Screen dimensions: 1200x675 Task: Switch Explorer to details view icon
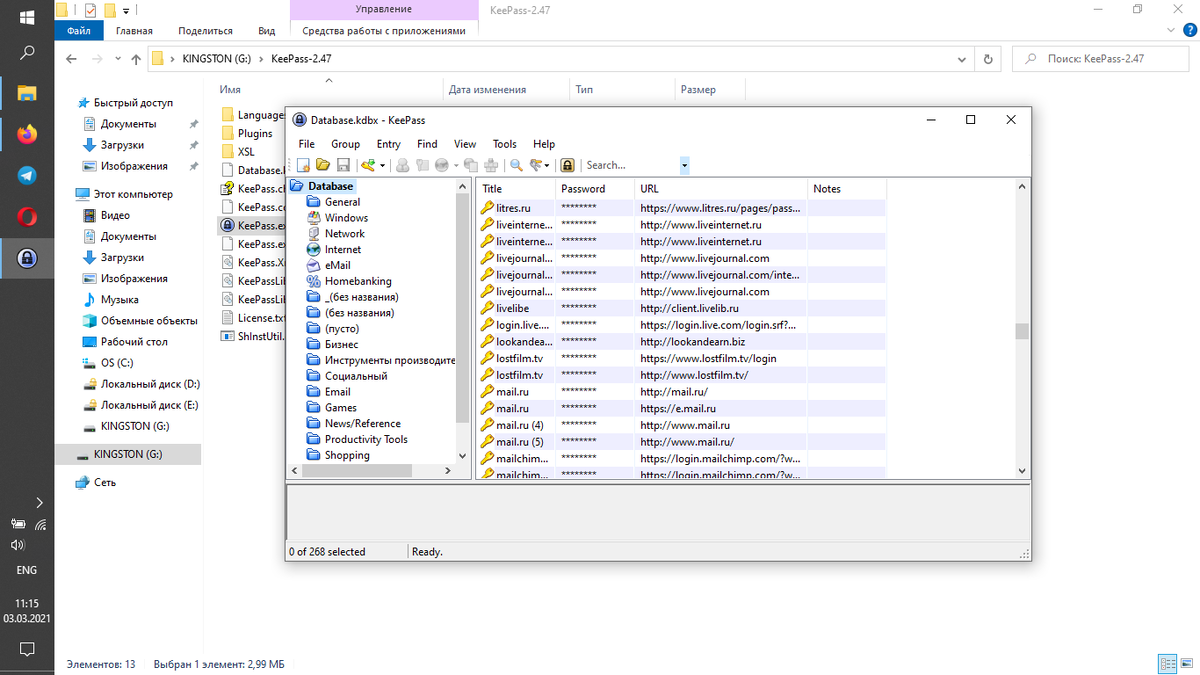[x=1167, y=664]
